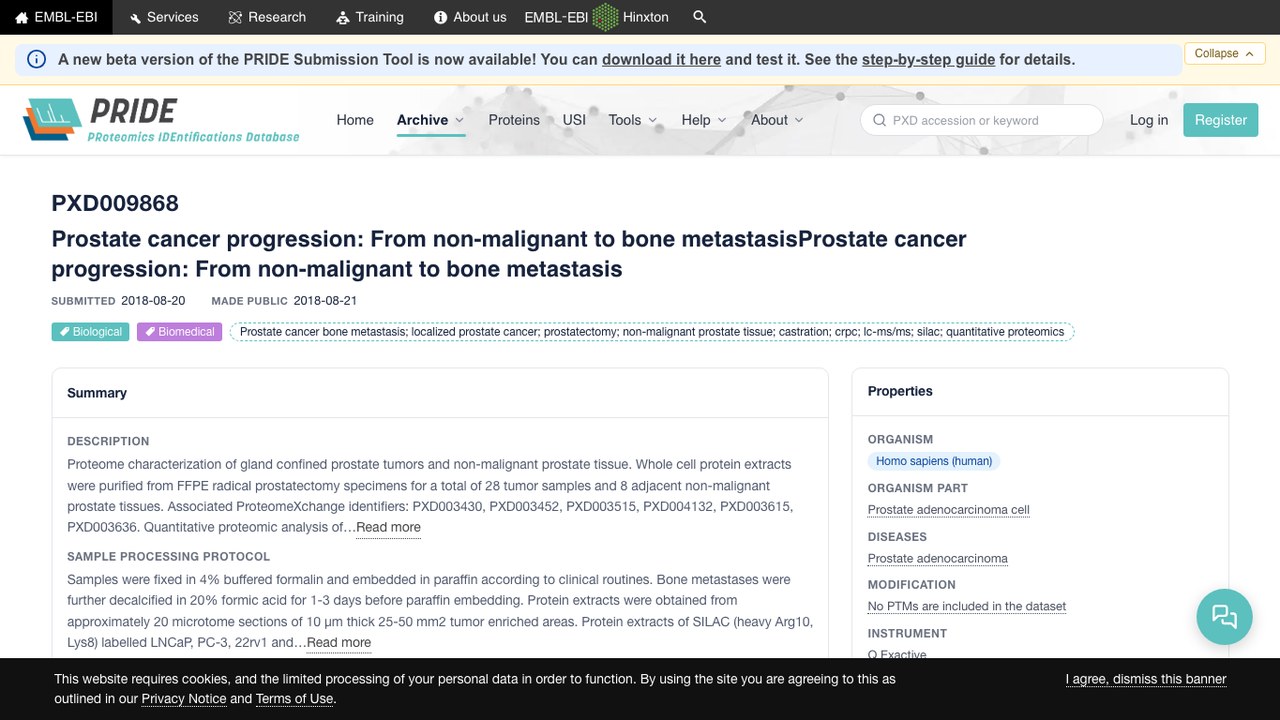Click 'No PTMs are included' modification link
1280x720 pixels.
tap(967, 606)
